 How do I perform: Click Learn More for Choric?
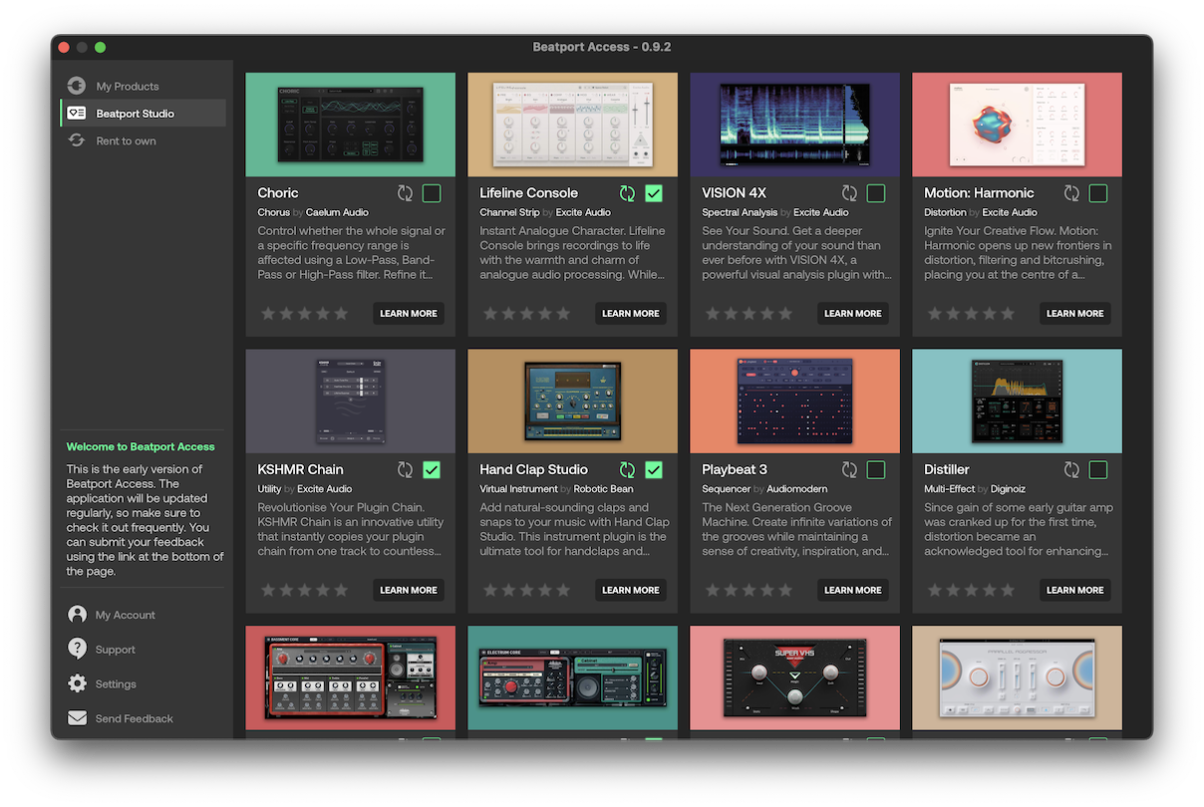pyautogui.click(x=409, y=313)
